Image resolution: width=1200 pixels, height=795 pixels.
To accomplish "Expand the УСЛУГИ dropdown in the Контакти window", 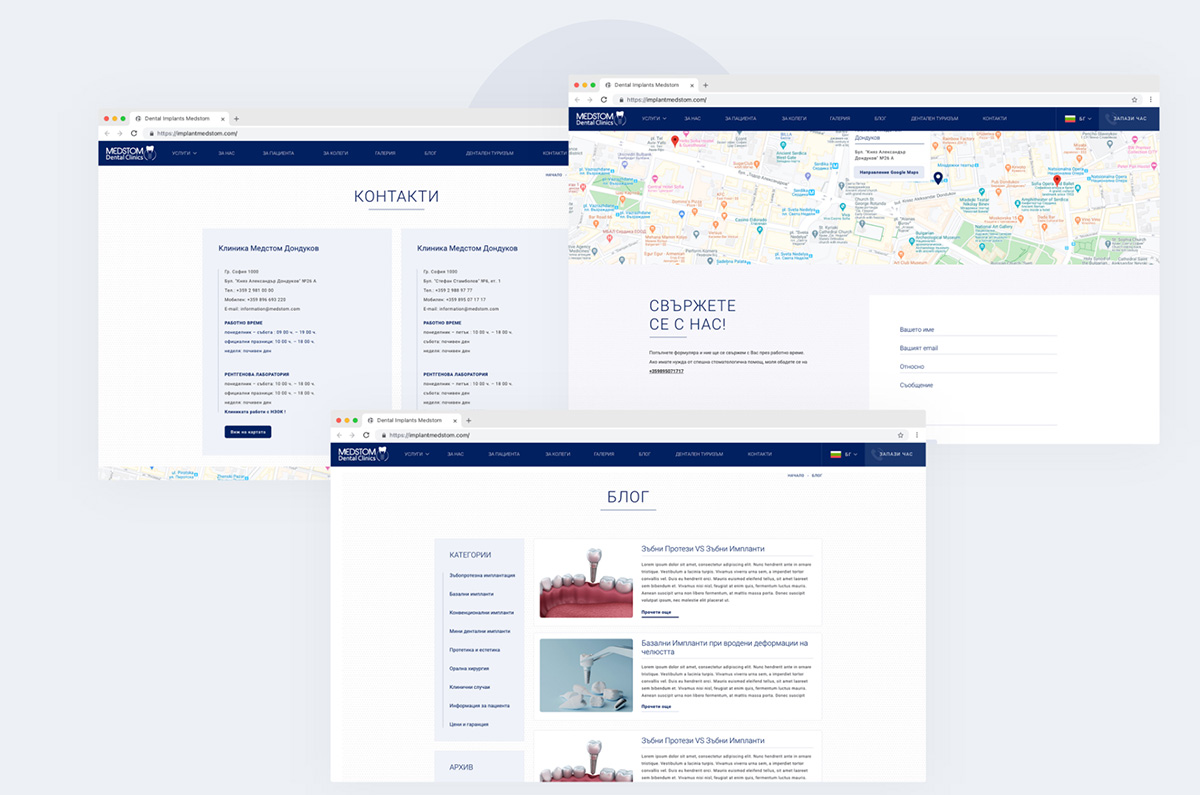I will point(184,153).
